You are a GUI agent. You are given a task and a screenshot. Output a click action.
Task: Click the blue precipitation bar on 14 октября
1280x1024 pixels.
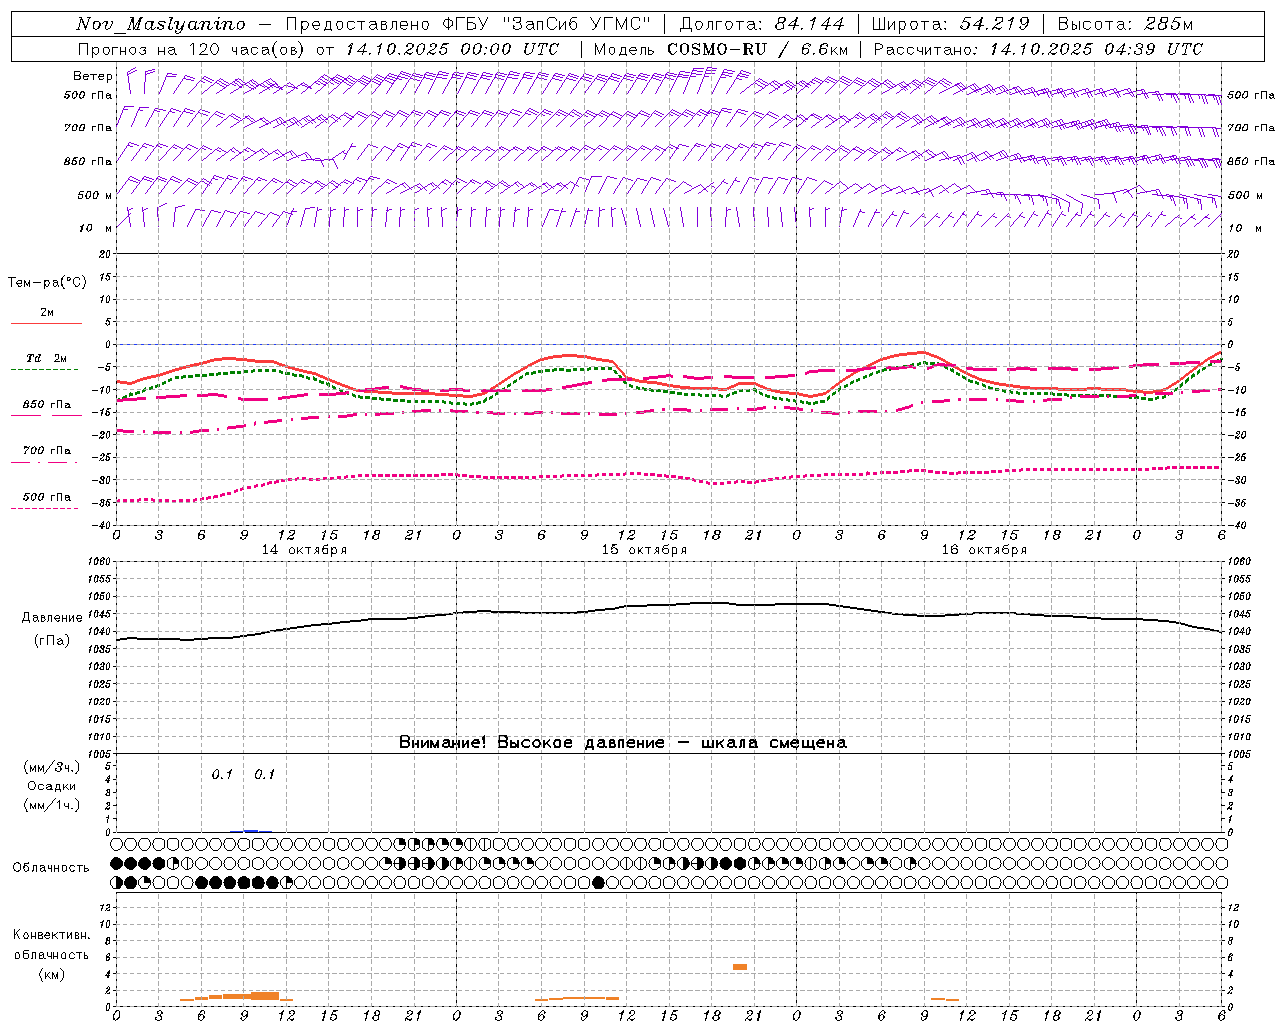click(251, 831)
